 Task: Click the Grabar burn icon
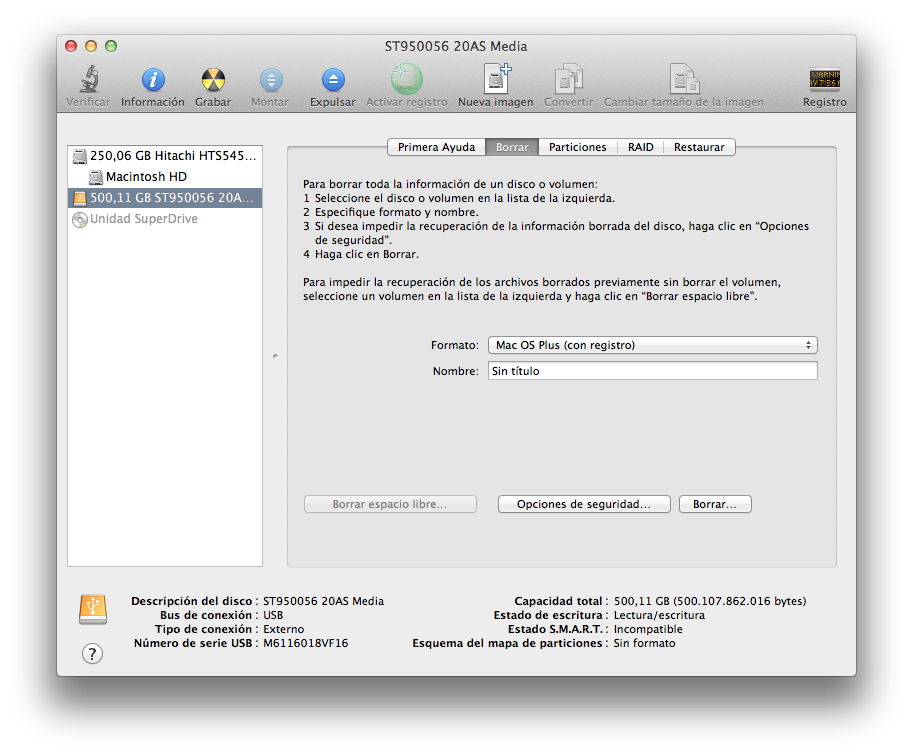pos(213,80)
